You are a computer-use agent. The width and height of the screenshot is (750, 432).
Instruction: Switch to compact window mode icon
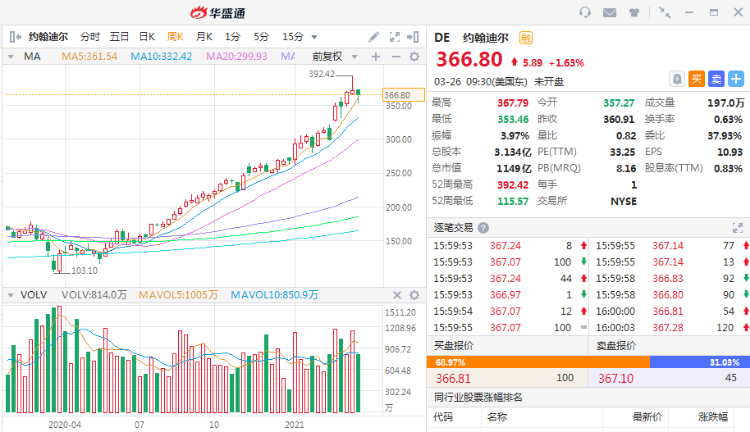[x=664, y=12]
